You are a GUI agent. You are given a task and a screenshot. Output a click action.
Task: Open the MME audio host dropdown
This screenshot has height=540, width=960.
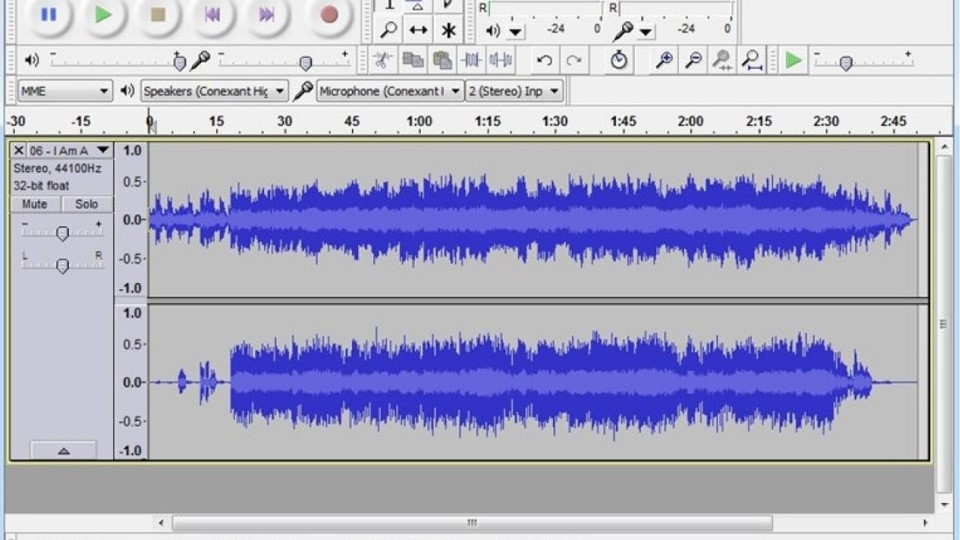click(x=64, y=91)
